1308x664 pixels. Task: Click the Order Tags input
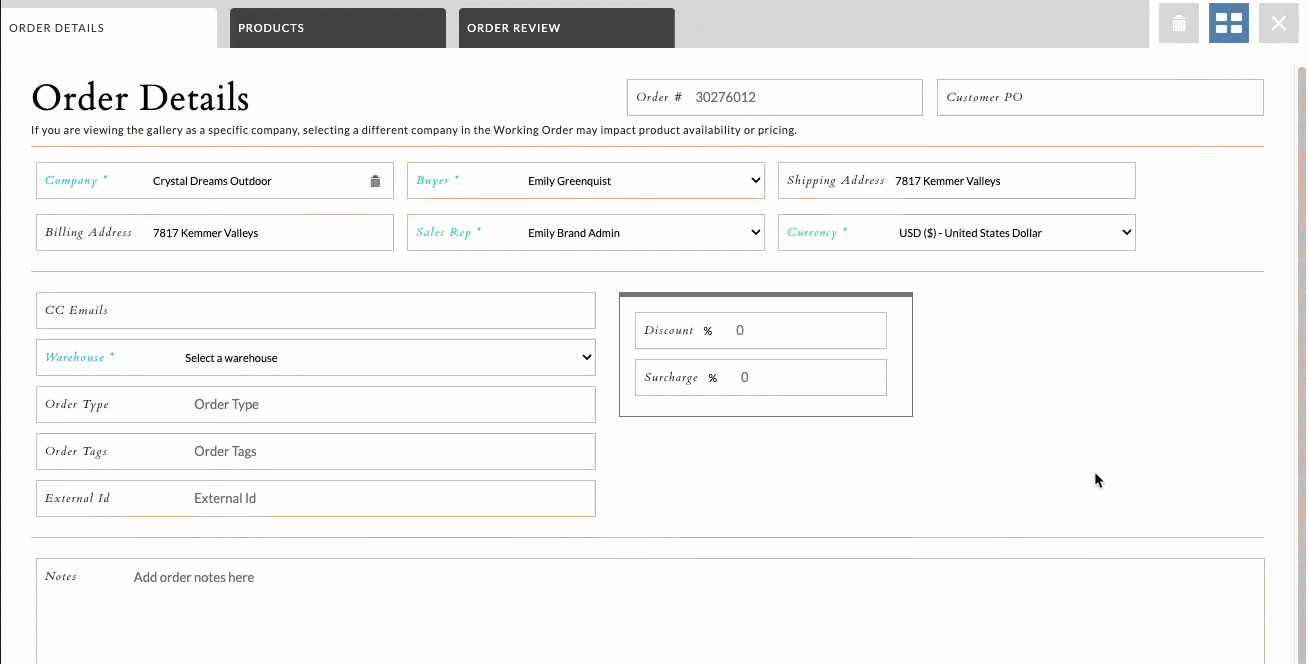pos(315,451)
